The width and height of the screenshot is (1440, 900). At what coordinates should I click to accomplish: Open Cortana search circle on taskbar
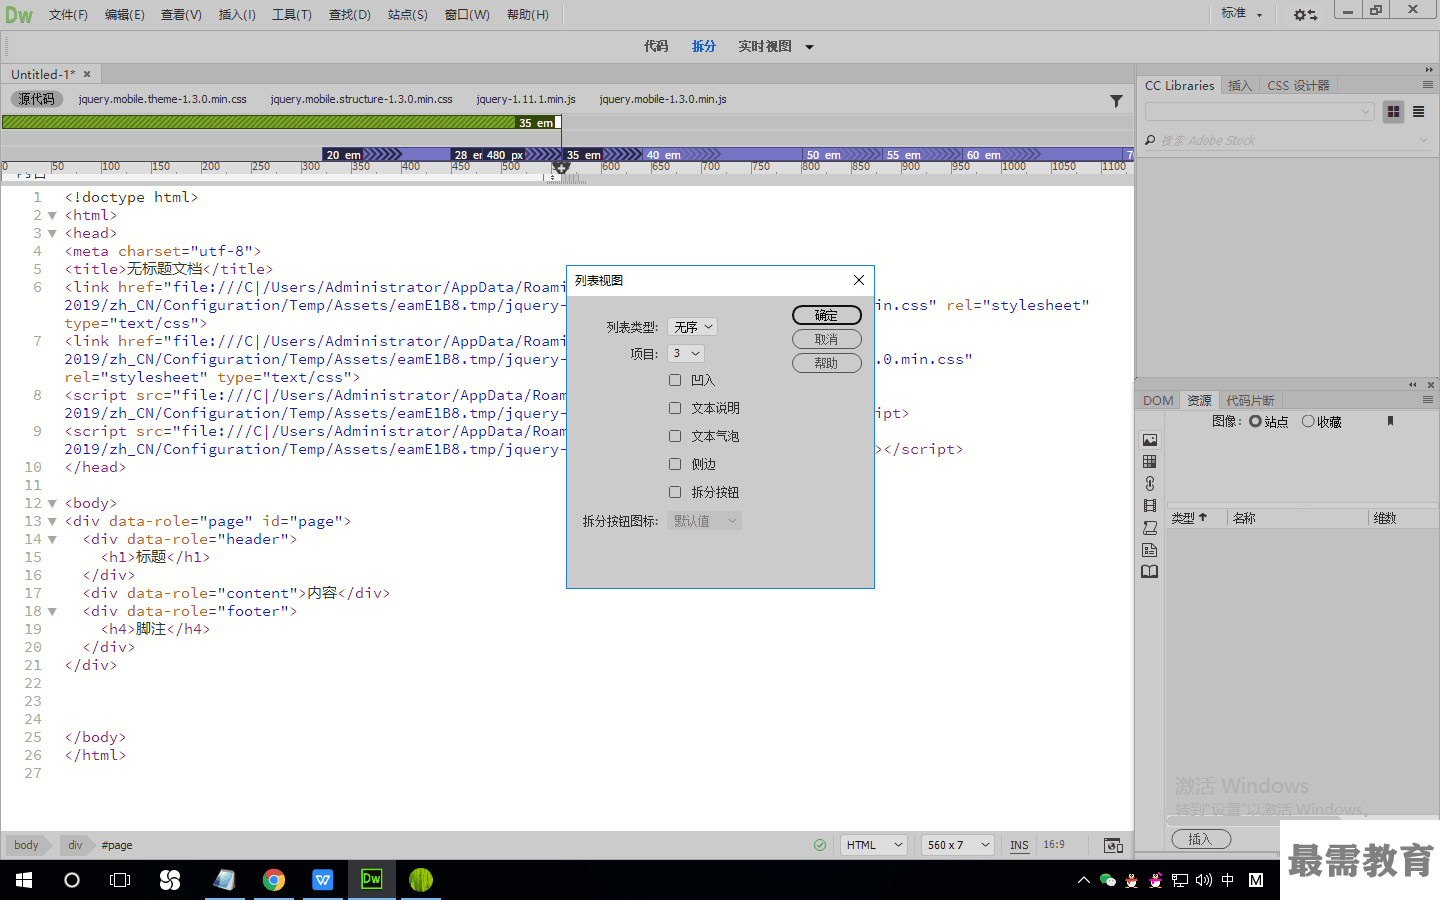pos(72,880)
